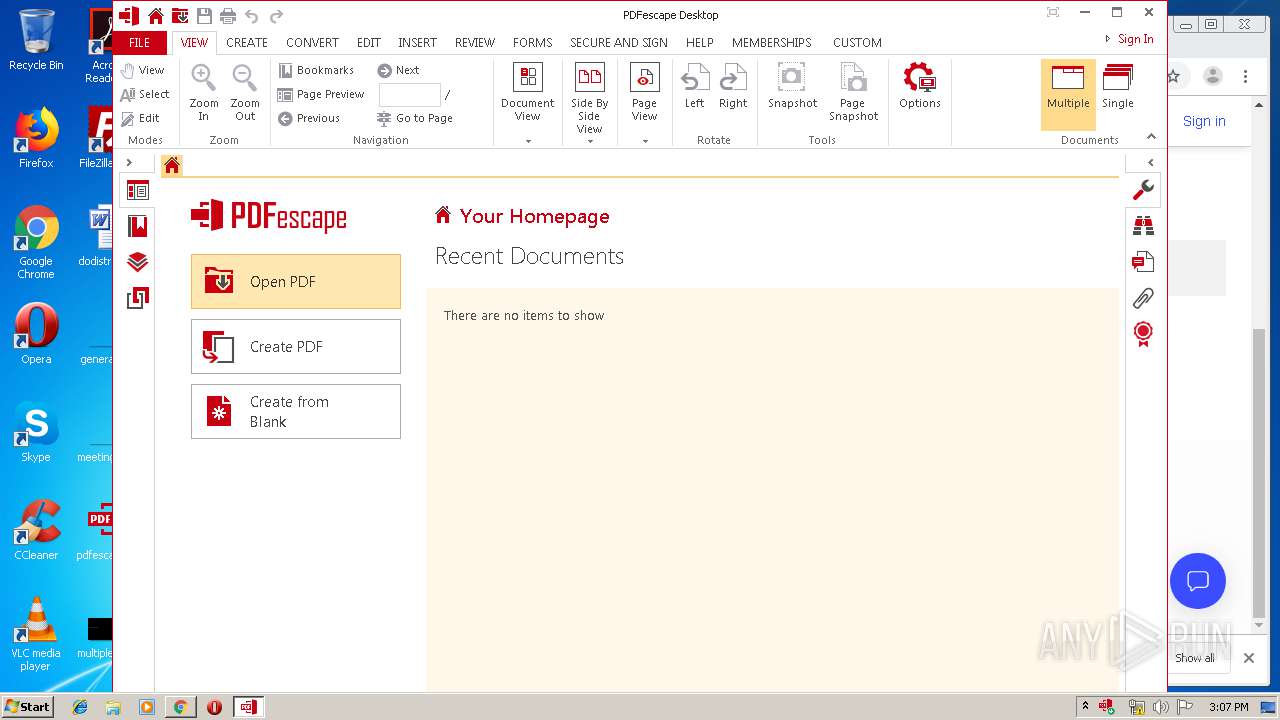Select the View mode tool
Screen dimensions: 1280x720
(143, 70)
